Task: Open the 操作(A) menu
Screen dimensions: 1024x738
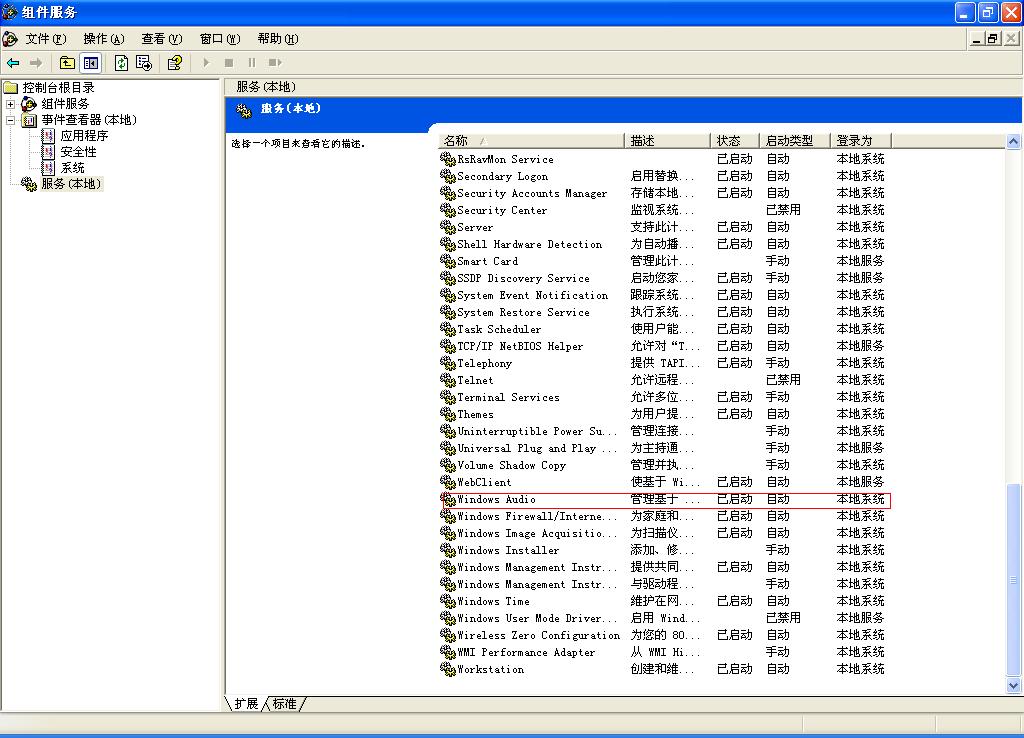Action: [103, 39]
